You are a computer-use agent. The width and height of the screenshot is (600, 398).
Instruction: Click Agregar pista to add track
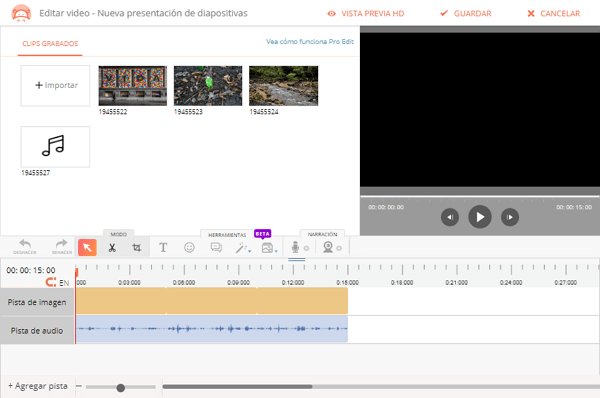pos(38,386)
